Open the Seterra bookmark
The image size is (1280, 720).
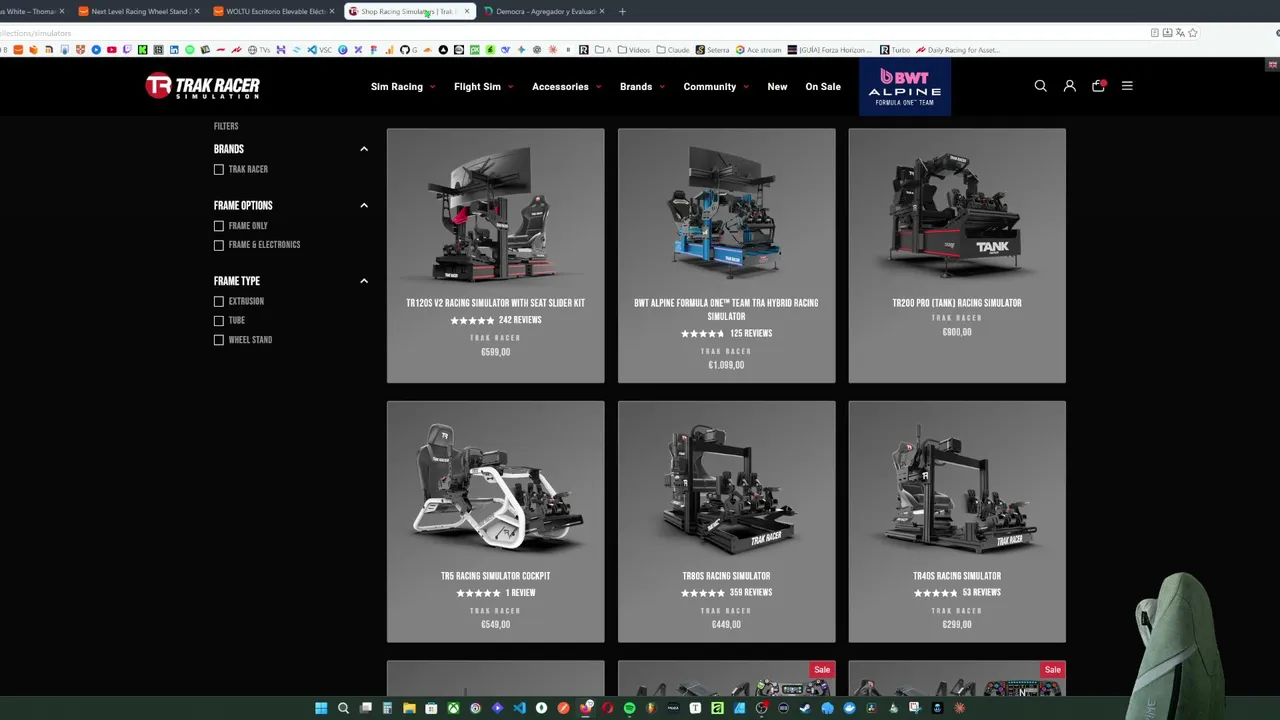pos(713,50)
